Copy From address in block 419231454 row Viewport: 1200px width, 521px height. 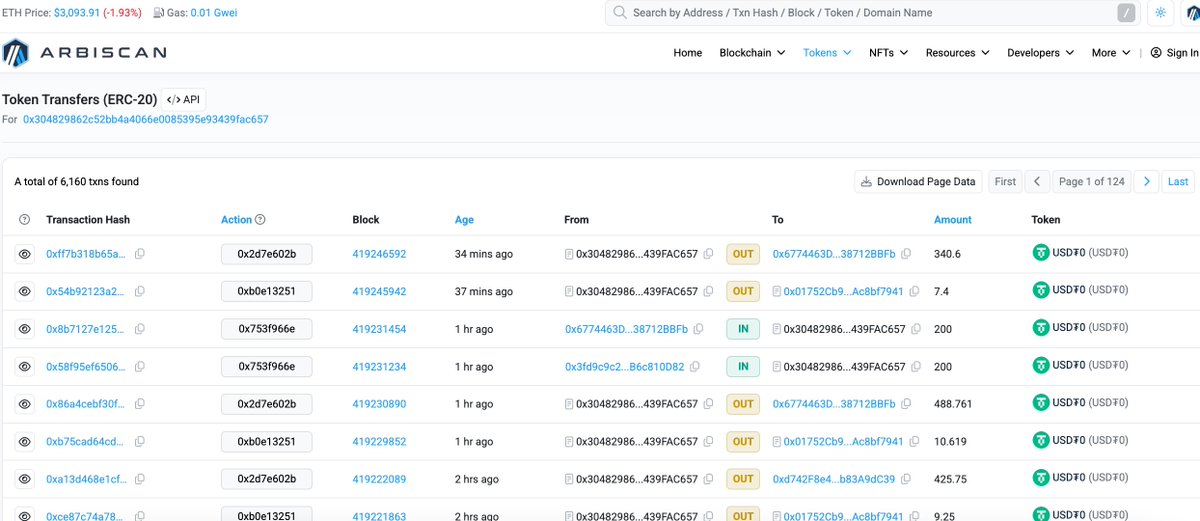click(x=698, y=329)
